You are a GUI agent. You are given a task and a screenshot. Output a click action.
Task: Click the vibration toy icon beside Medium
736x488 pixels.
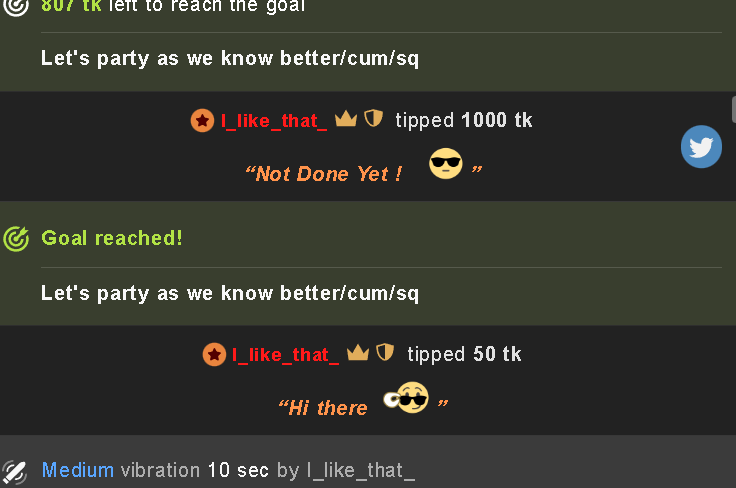(14, 472)
